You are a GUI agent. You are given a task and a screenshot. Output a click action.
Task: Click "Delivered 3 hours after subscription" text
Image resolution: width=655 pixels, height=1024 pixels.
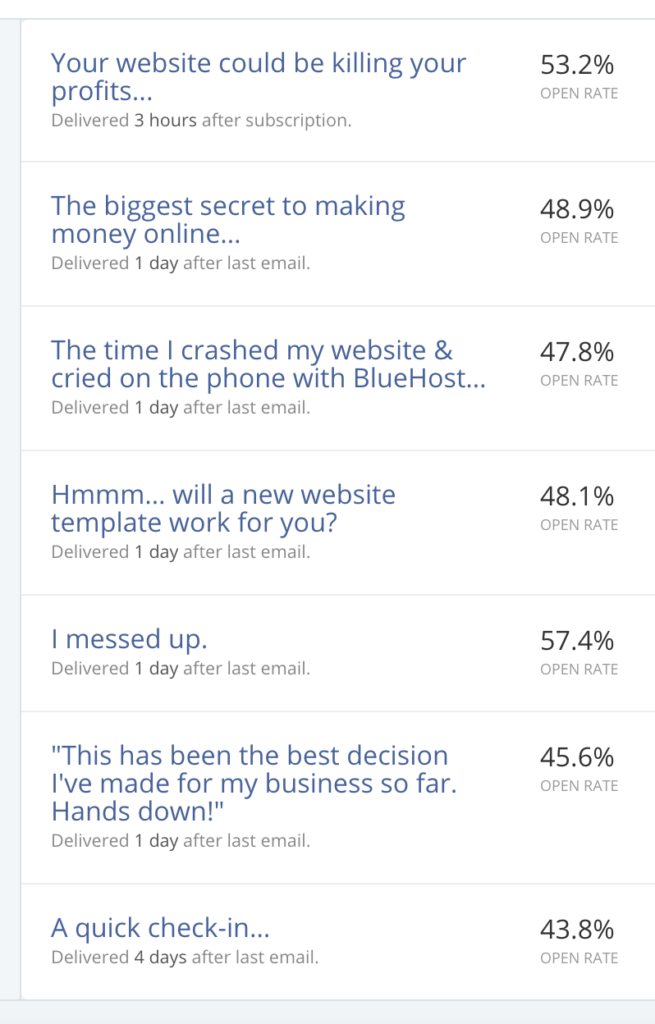(201, 121)
